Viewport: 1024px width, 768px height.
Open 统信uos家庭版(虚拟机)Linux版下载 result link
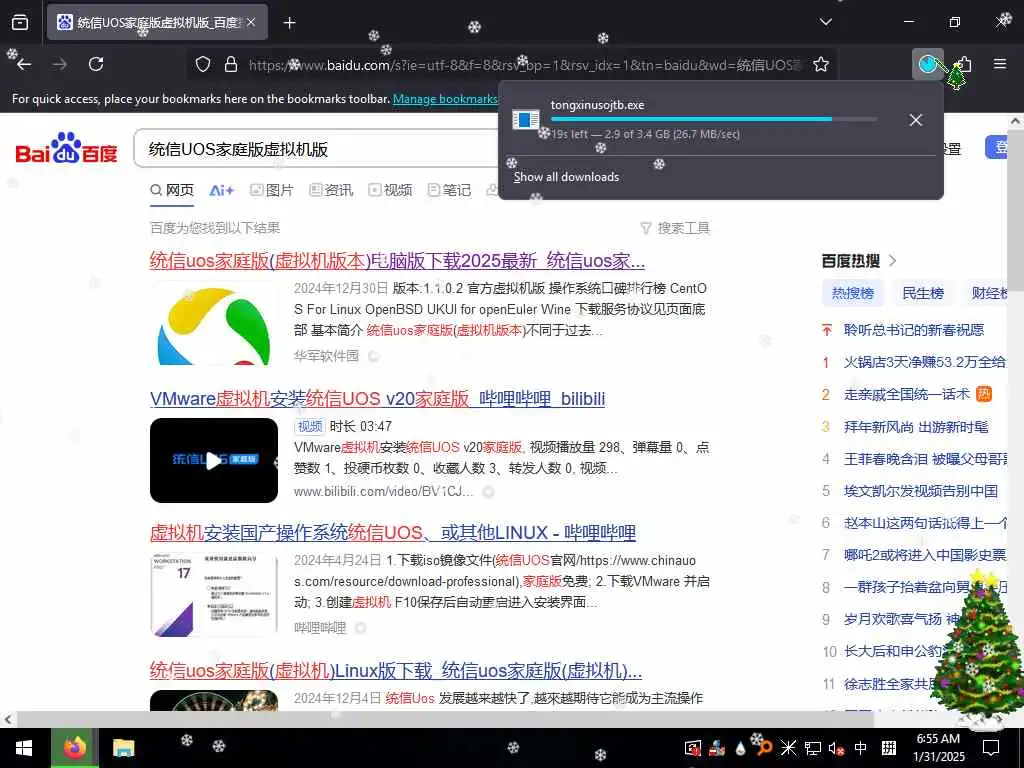tap(396, 670)
